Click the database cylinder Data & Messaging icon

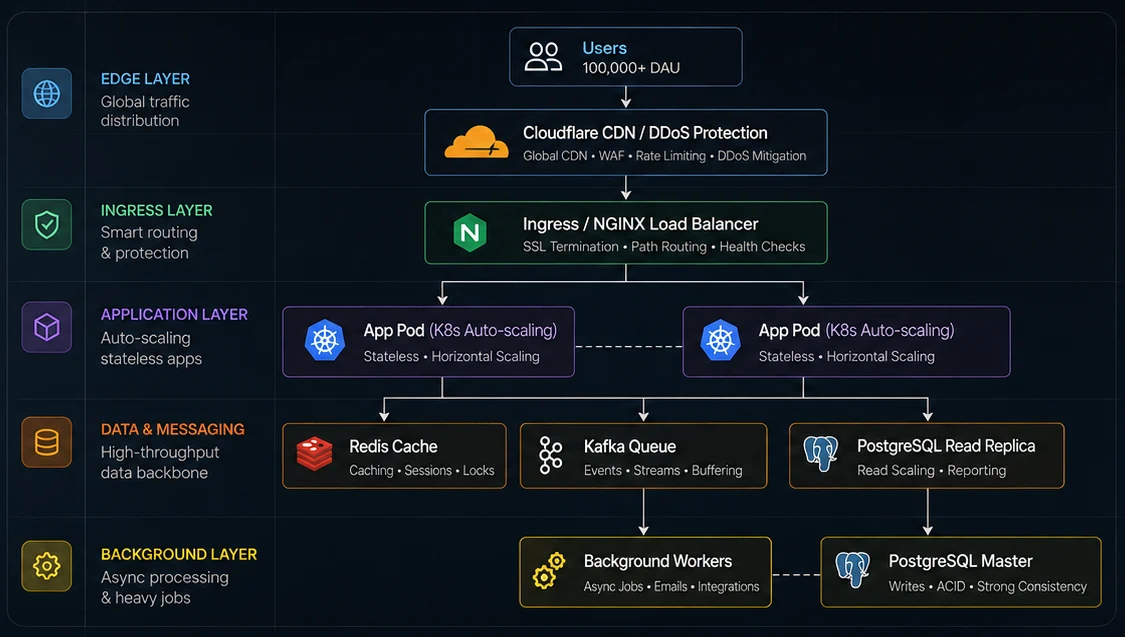(x=47, y=442)
